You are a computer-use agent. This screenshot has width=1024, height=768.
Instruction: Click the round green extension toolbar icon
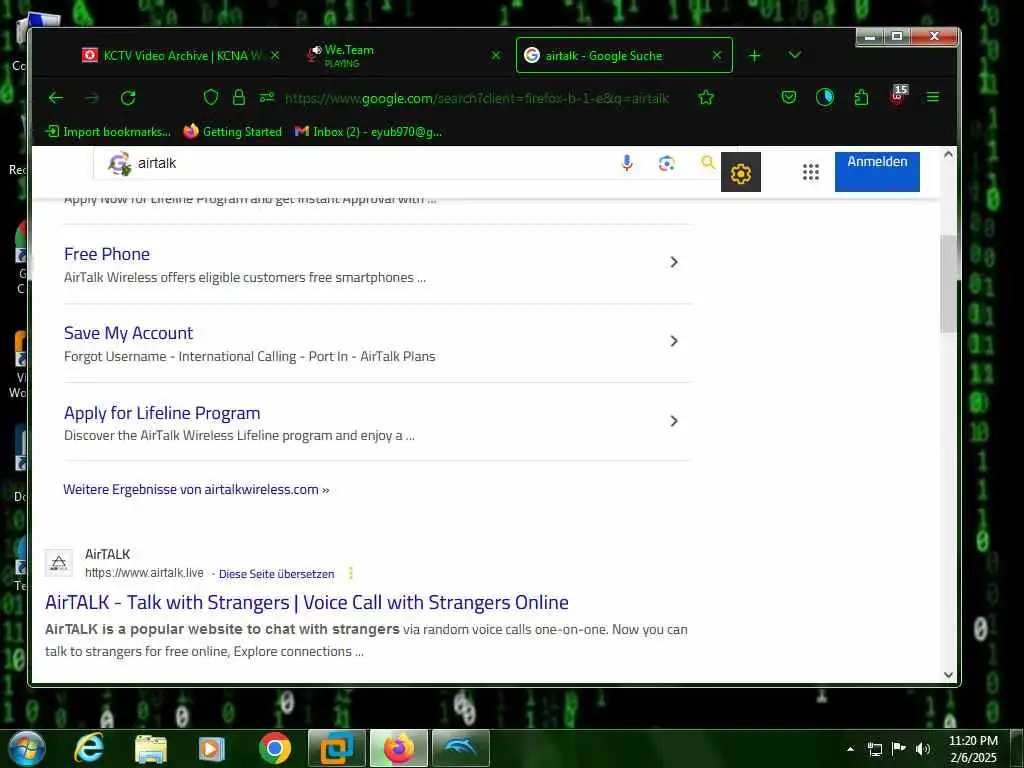tap(825, 97)
